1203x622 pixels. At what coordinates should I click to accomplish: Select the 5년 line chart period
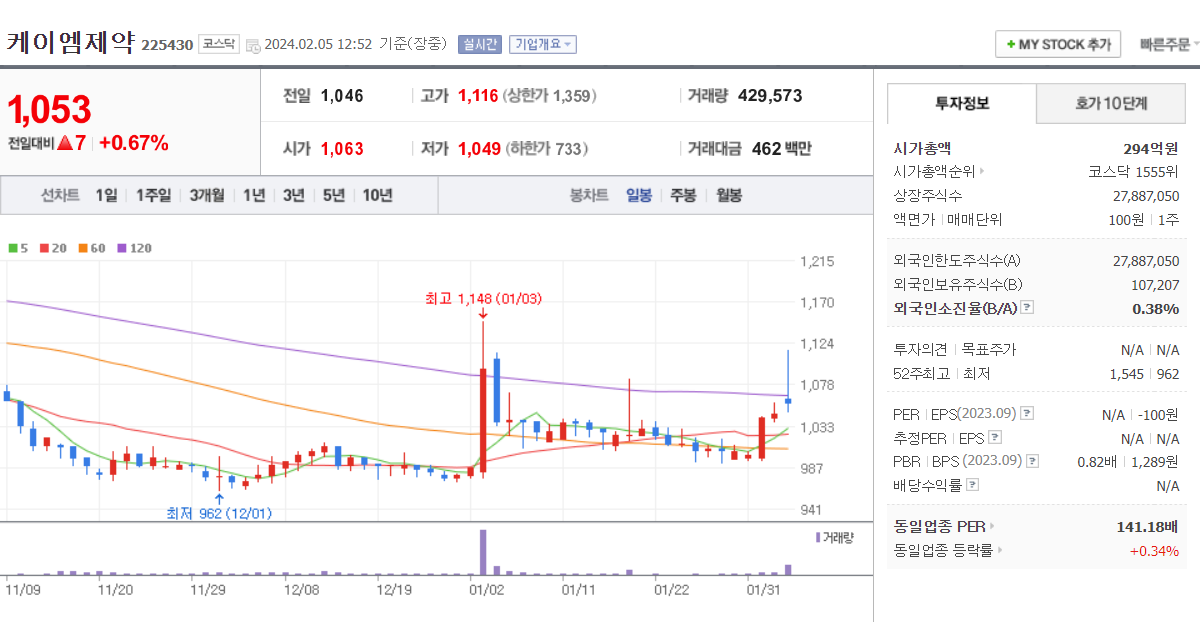334,195
